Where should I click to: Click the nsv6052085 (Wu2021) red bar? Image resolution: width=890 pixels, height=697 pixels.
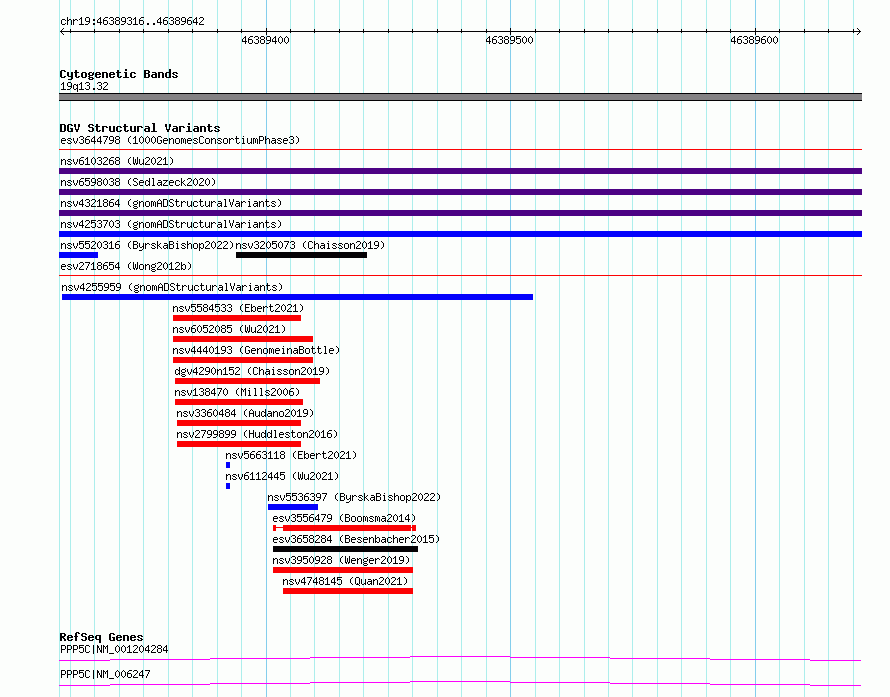(x=243, y=339)
